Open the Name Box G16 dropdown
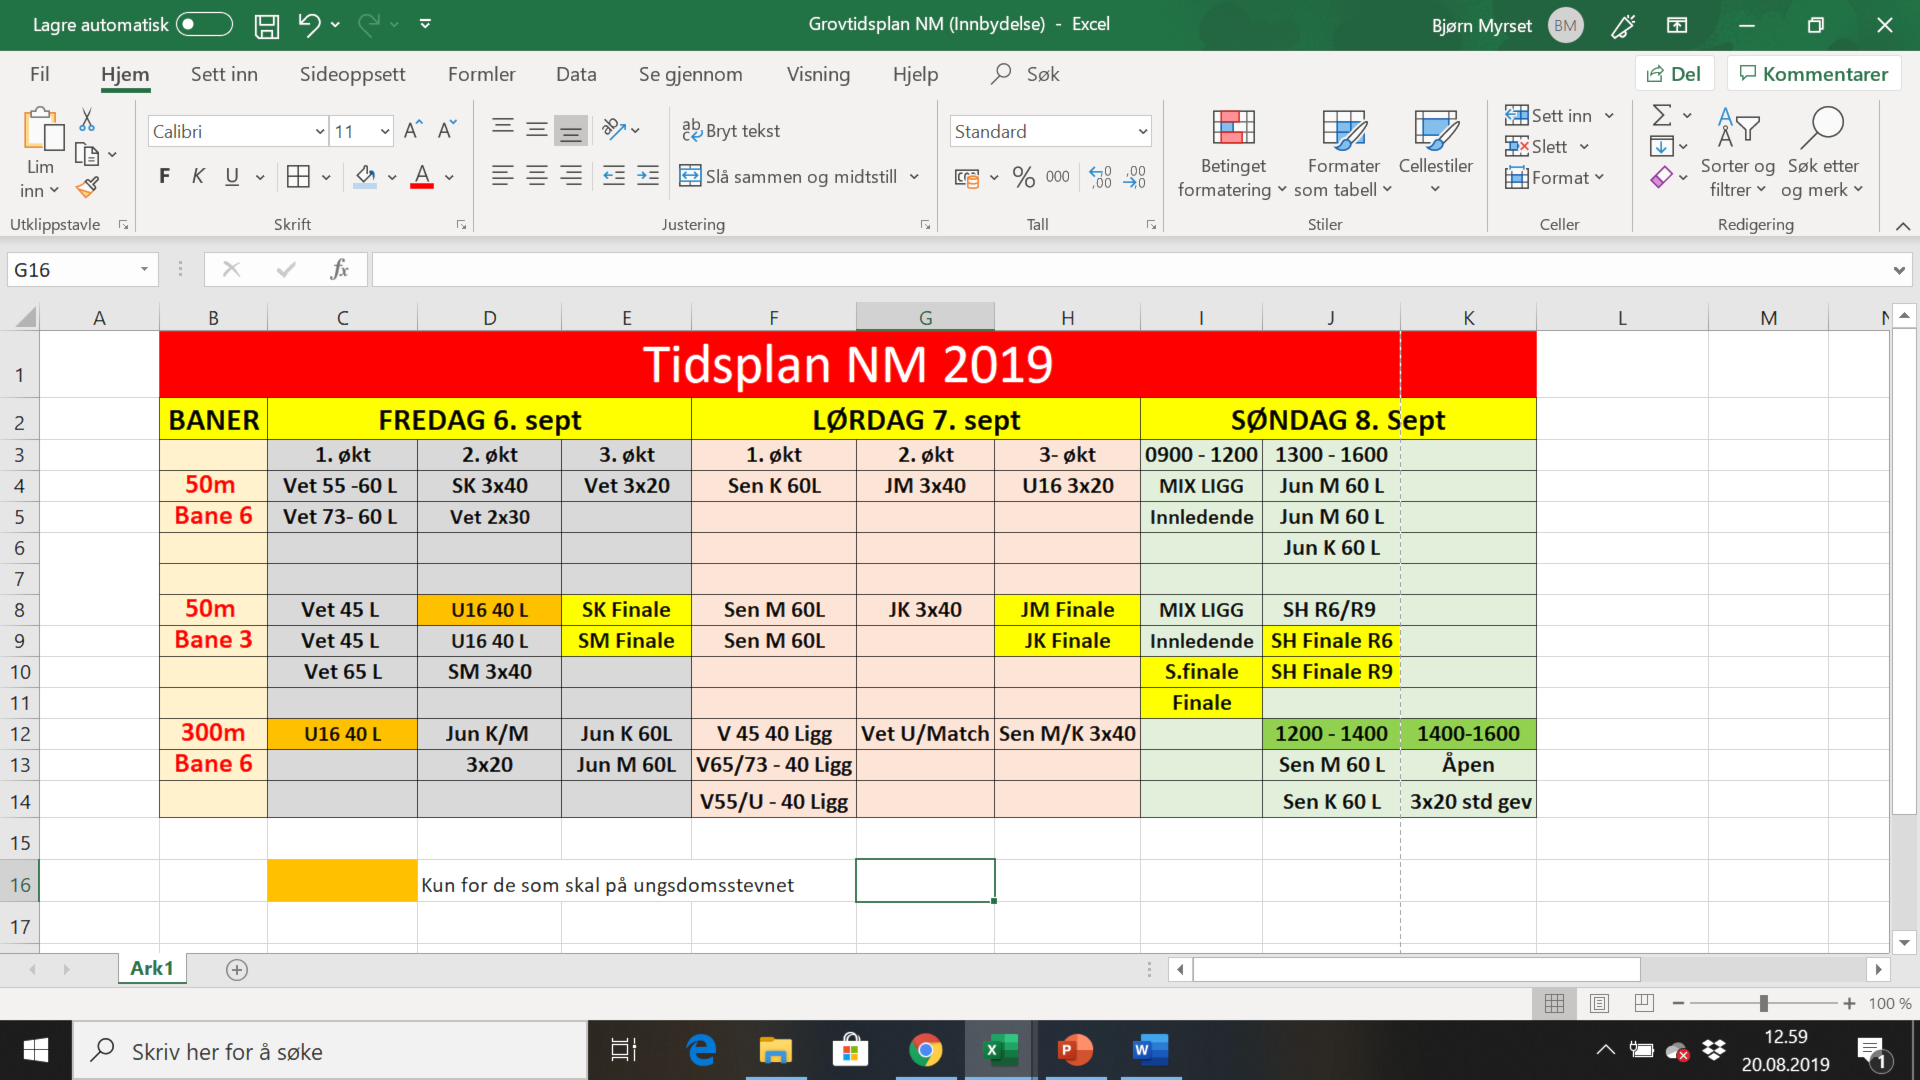Image resolution: width=1920 pixels, height=1080 pixels. tap(144, 269)
